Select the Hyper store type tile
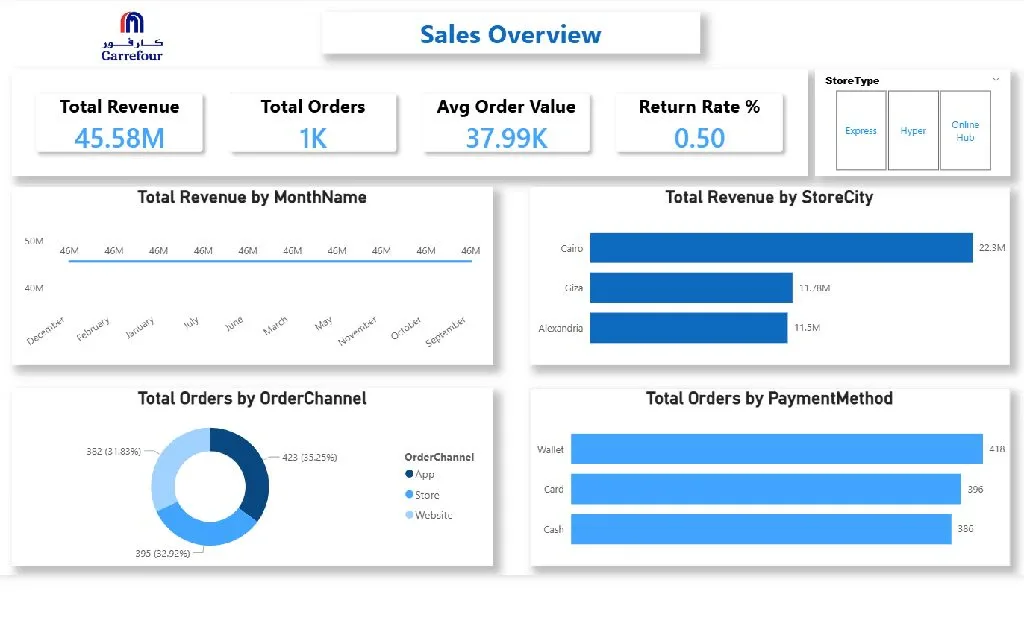1024x632 pixels. tap(913, 131)
